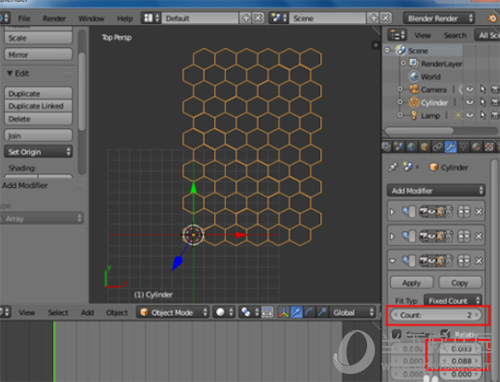Toggle Relative Offset checkbox in Array modifier

445,333
